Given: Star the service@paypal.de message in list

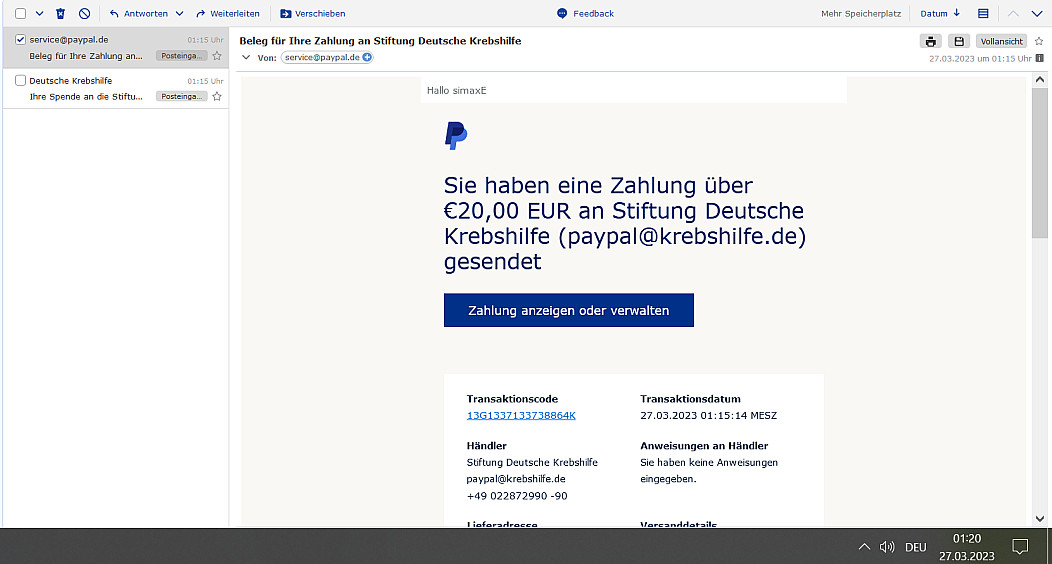Looking at the screenshot, I should click(x=217, y=56).
